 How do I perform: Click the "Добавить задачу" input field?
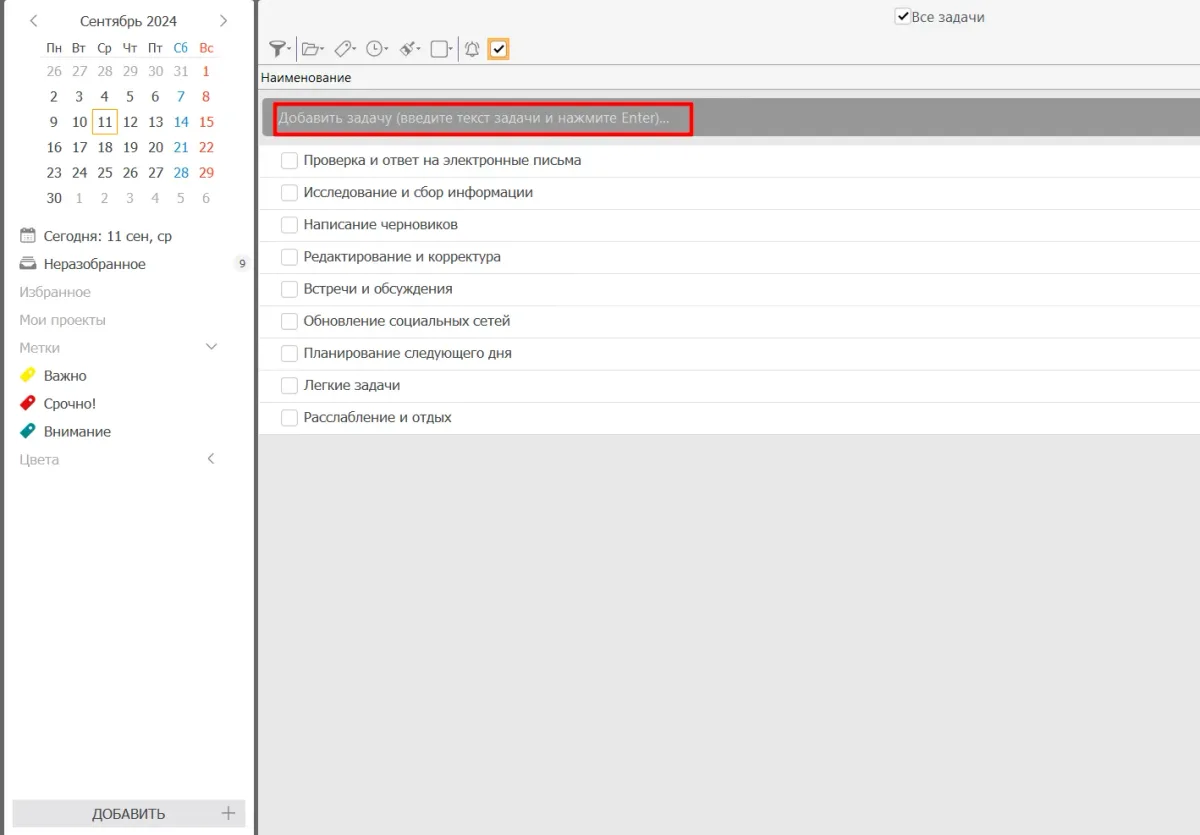tap(482, 119)
